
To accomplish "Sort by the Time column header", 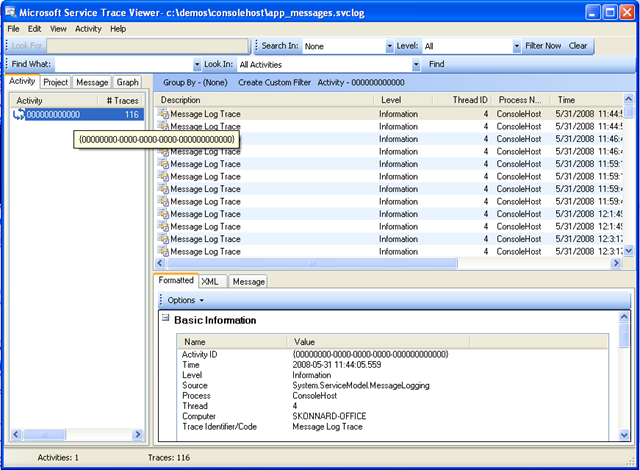I will (586, 100).
